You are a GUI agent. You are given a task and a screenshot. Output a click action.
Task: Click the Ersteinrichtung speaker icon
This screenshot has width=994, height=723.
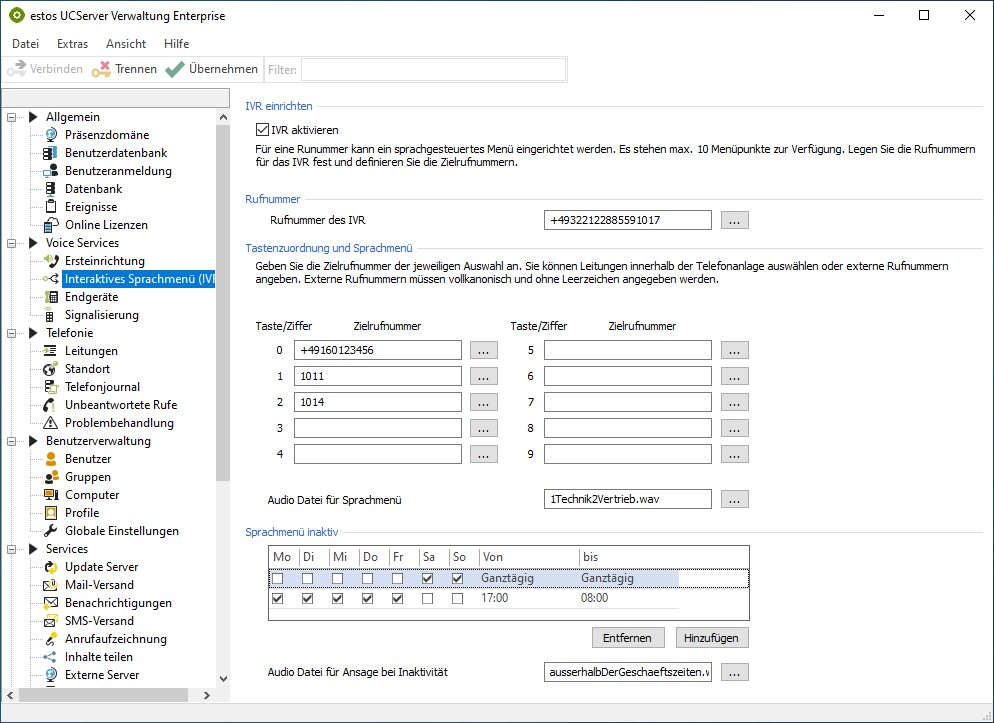point(51,261)
